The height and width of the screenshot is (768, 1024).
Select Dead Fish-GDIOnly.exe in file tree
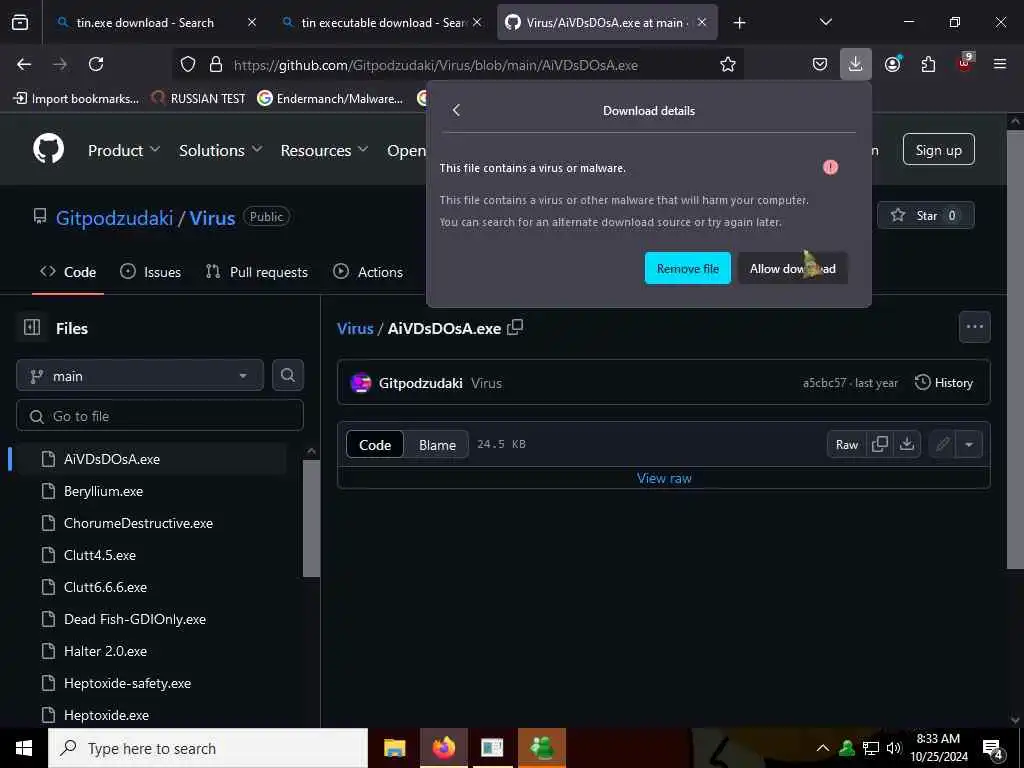tap(135, 619)
